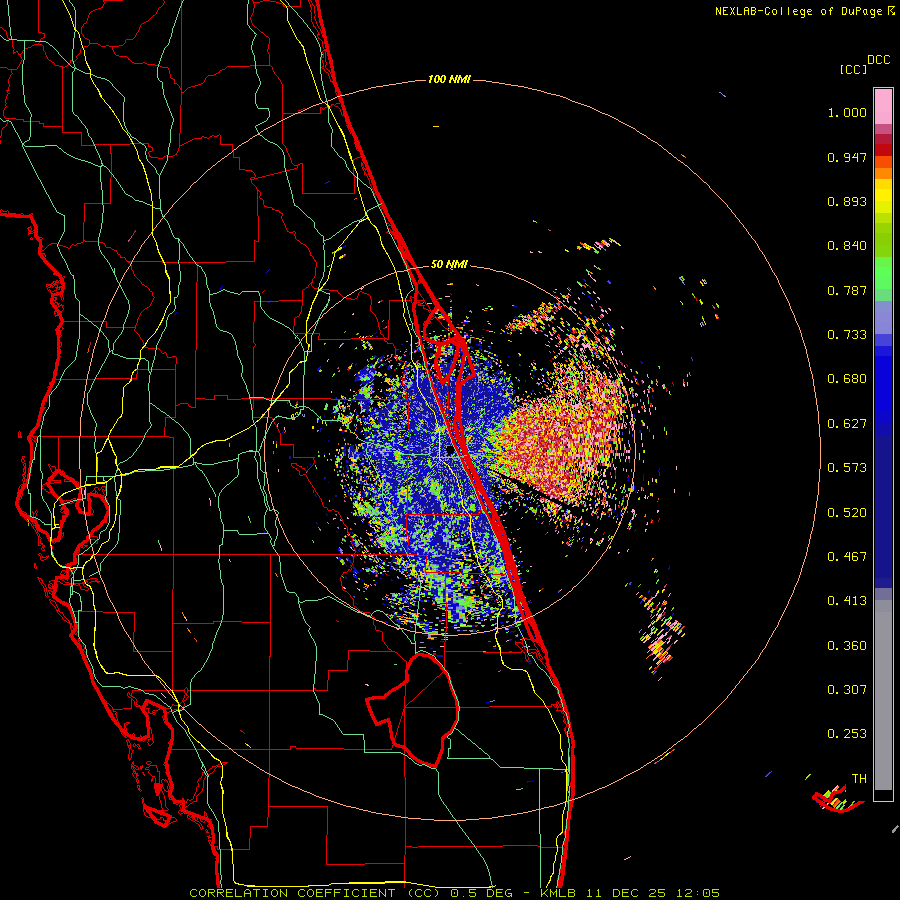Click the KMLB radar site marker at center

[x=450, y=451]
